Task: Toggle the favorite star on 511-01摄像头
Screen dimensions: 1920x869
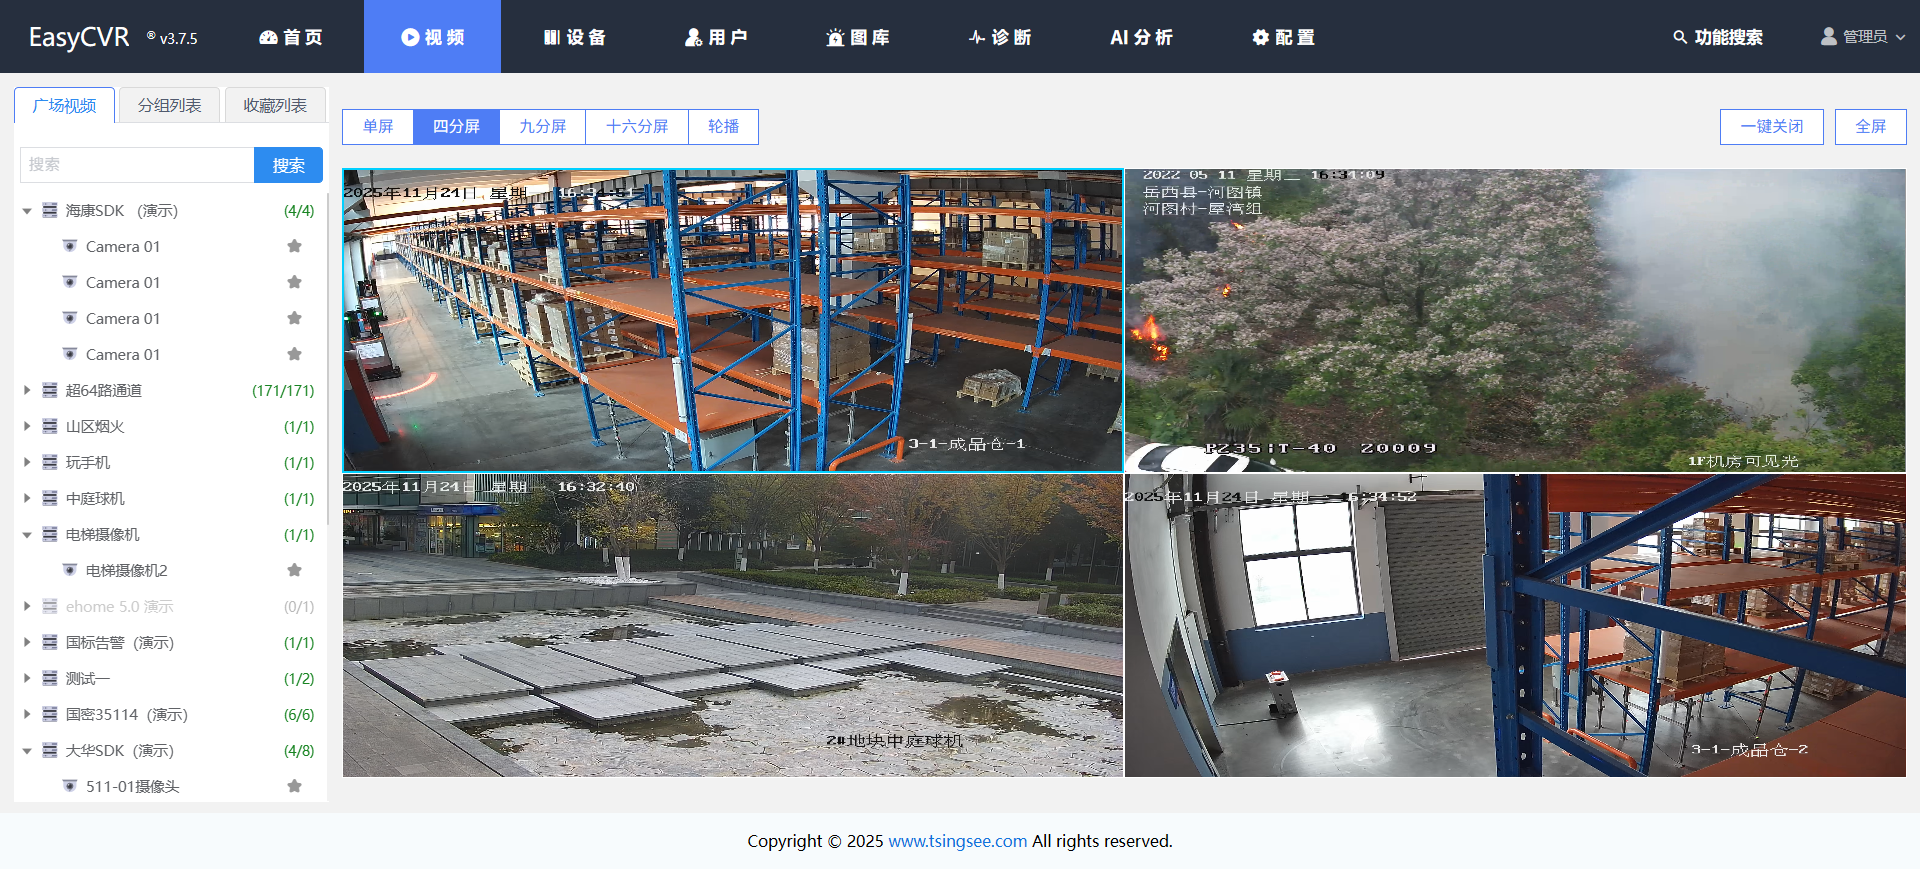Action: click(x=294, y=786)
